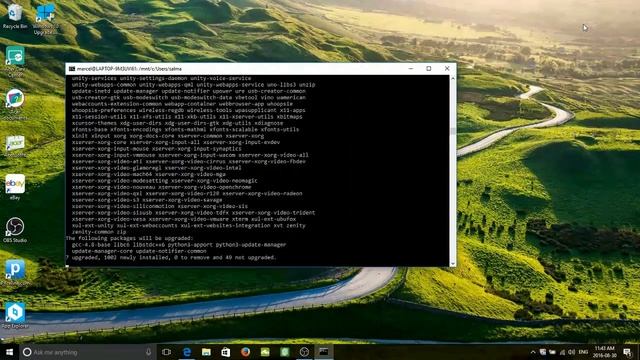
Task: Open the Windows 10 Upgrade desktop shortcut
Action: coord(45,18)
